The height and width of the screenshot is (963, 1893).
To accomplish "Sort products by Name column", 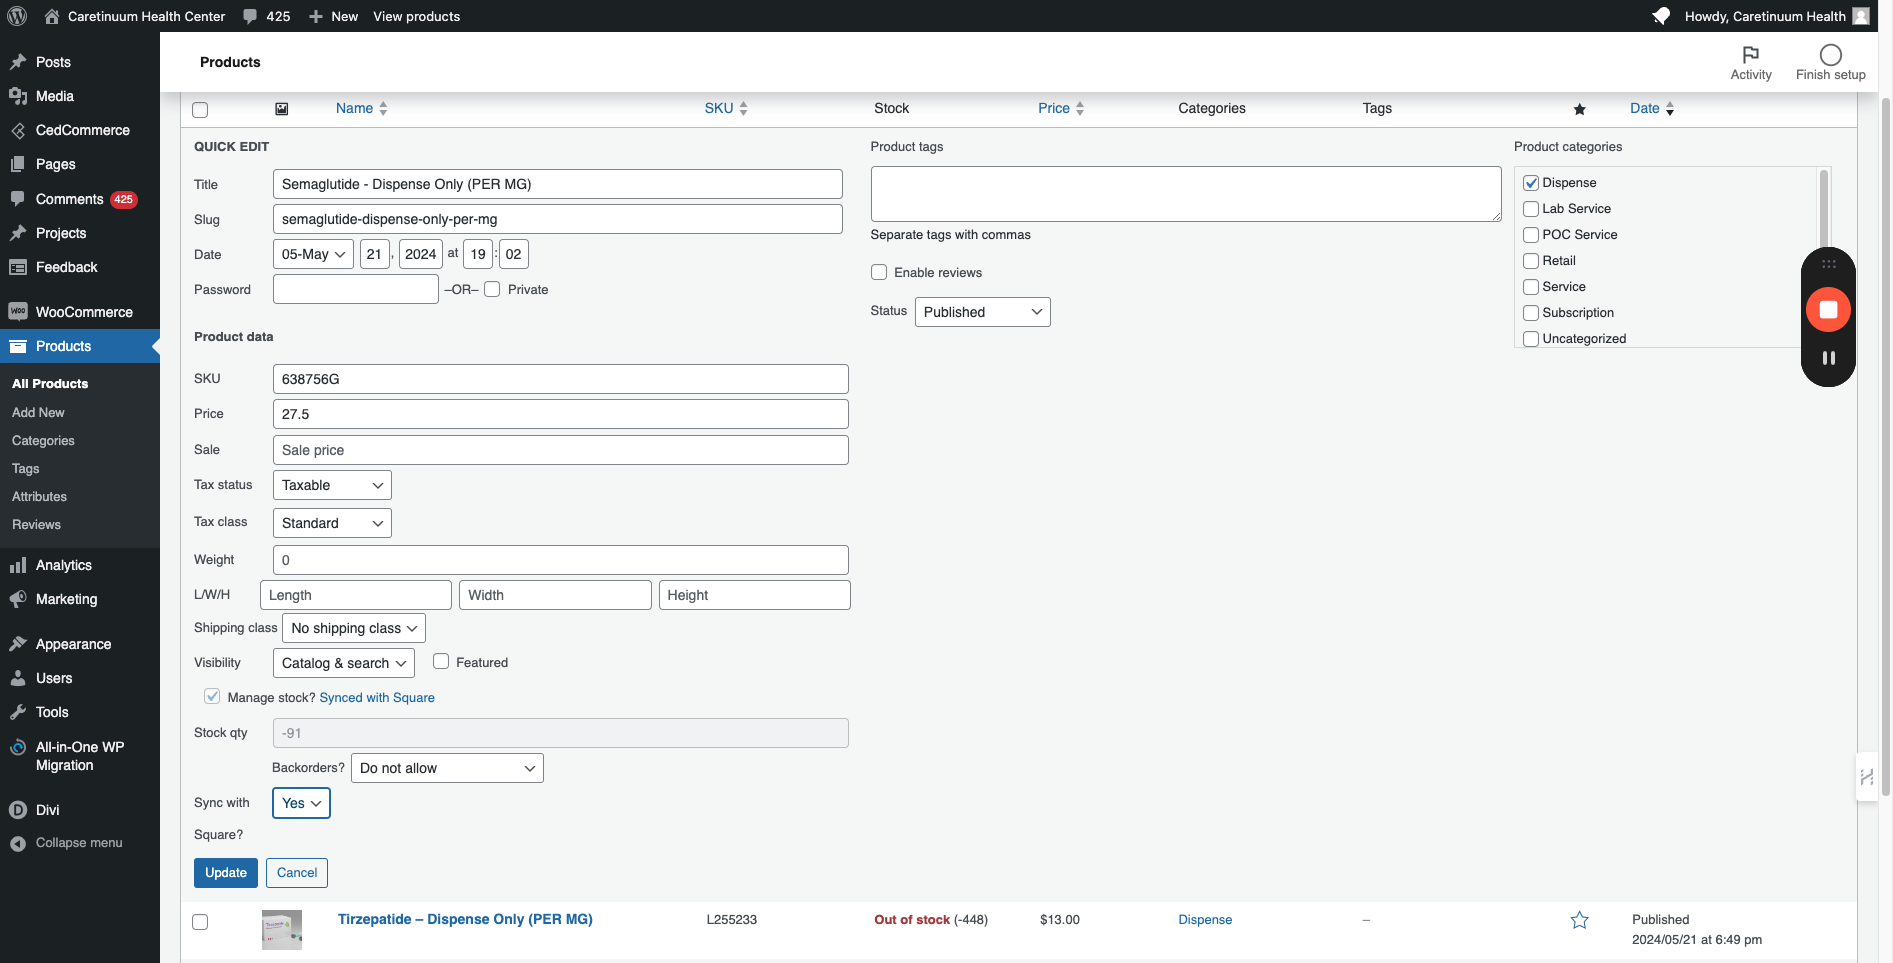I will pyautogui.click(x=361, y=108).
